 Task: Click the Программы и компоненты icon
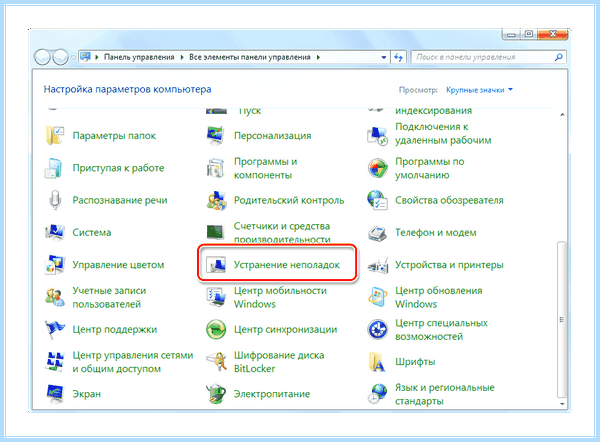click(216, 168)
